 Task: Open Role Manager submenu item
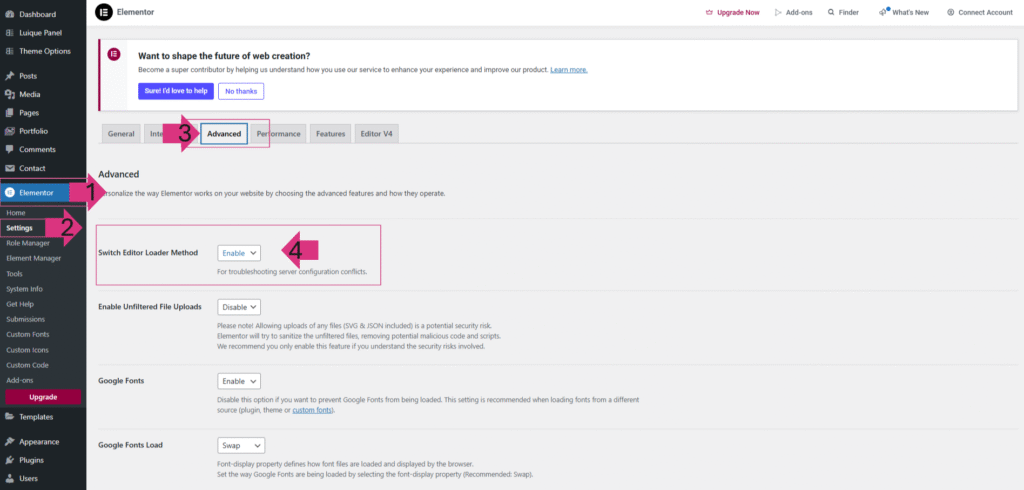coord(27,243)
